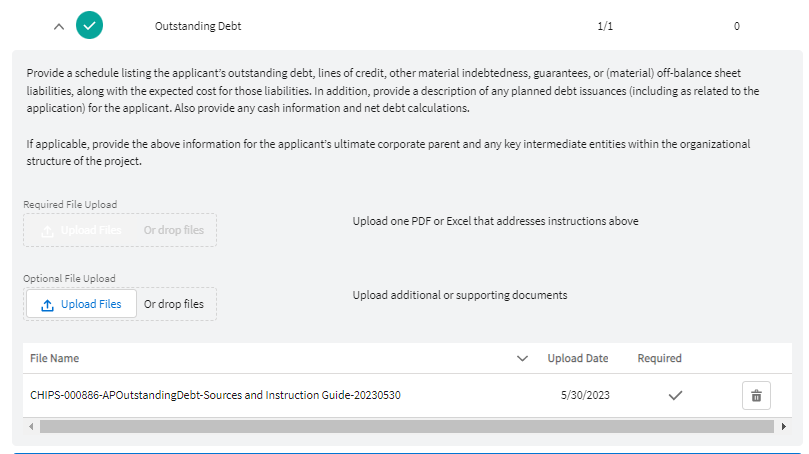Select the Outstanding Debt section title
This screenshot has height=454, width=809.
198,26
